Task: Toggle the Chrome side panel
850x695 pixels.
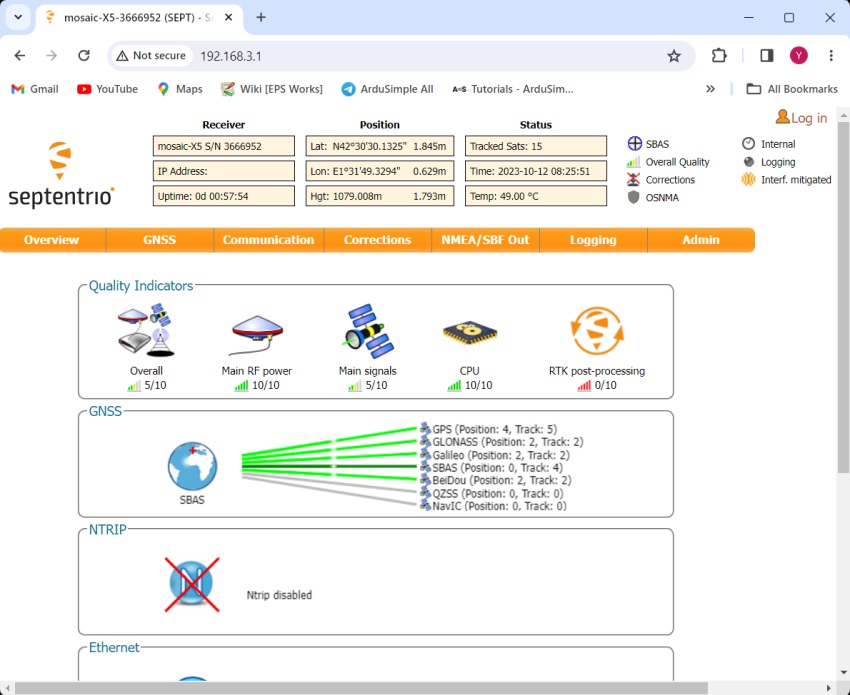Action: [x=766, y=56]
